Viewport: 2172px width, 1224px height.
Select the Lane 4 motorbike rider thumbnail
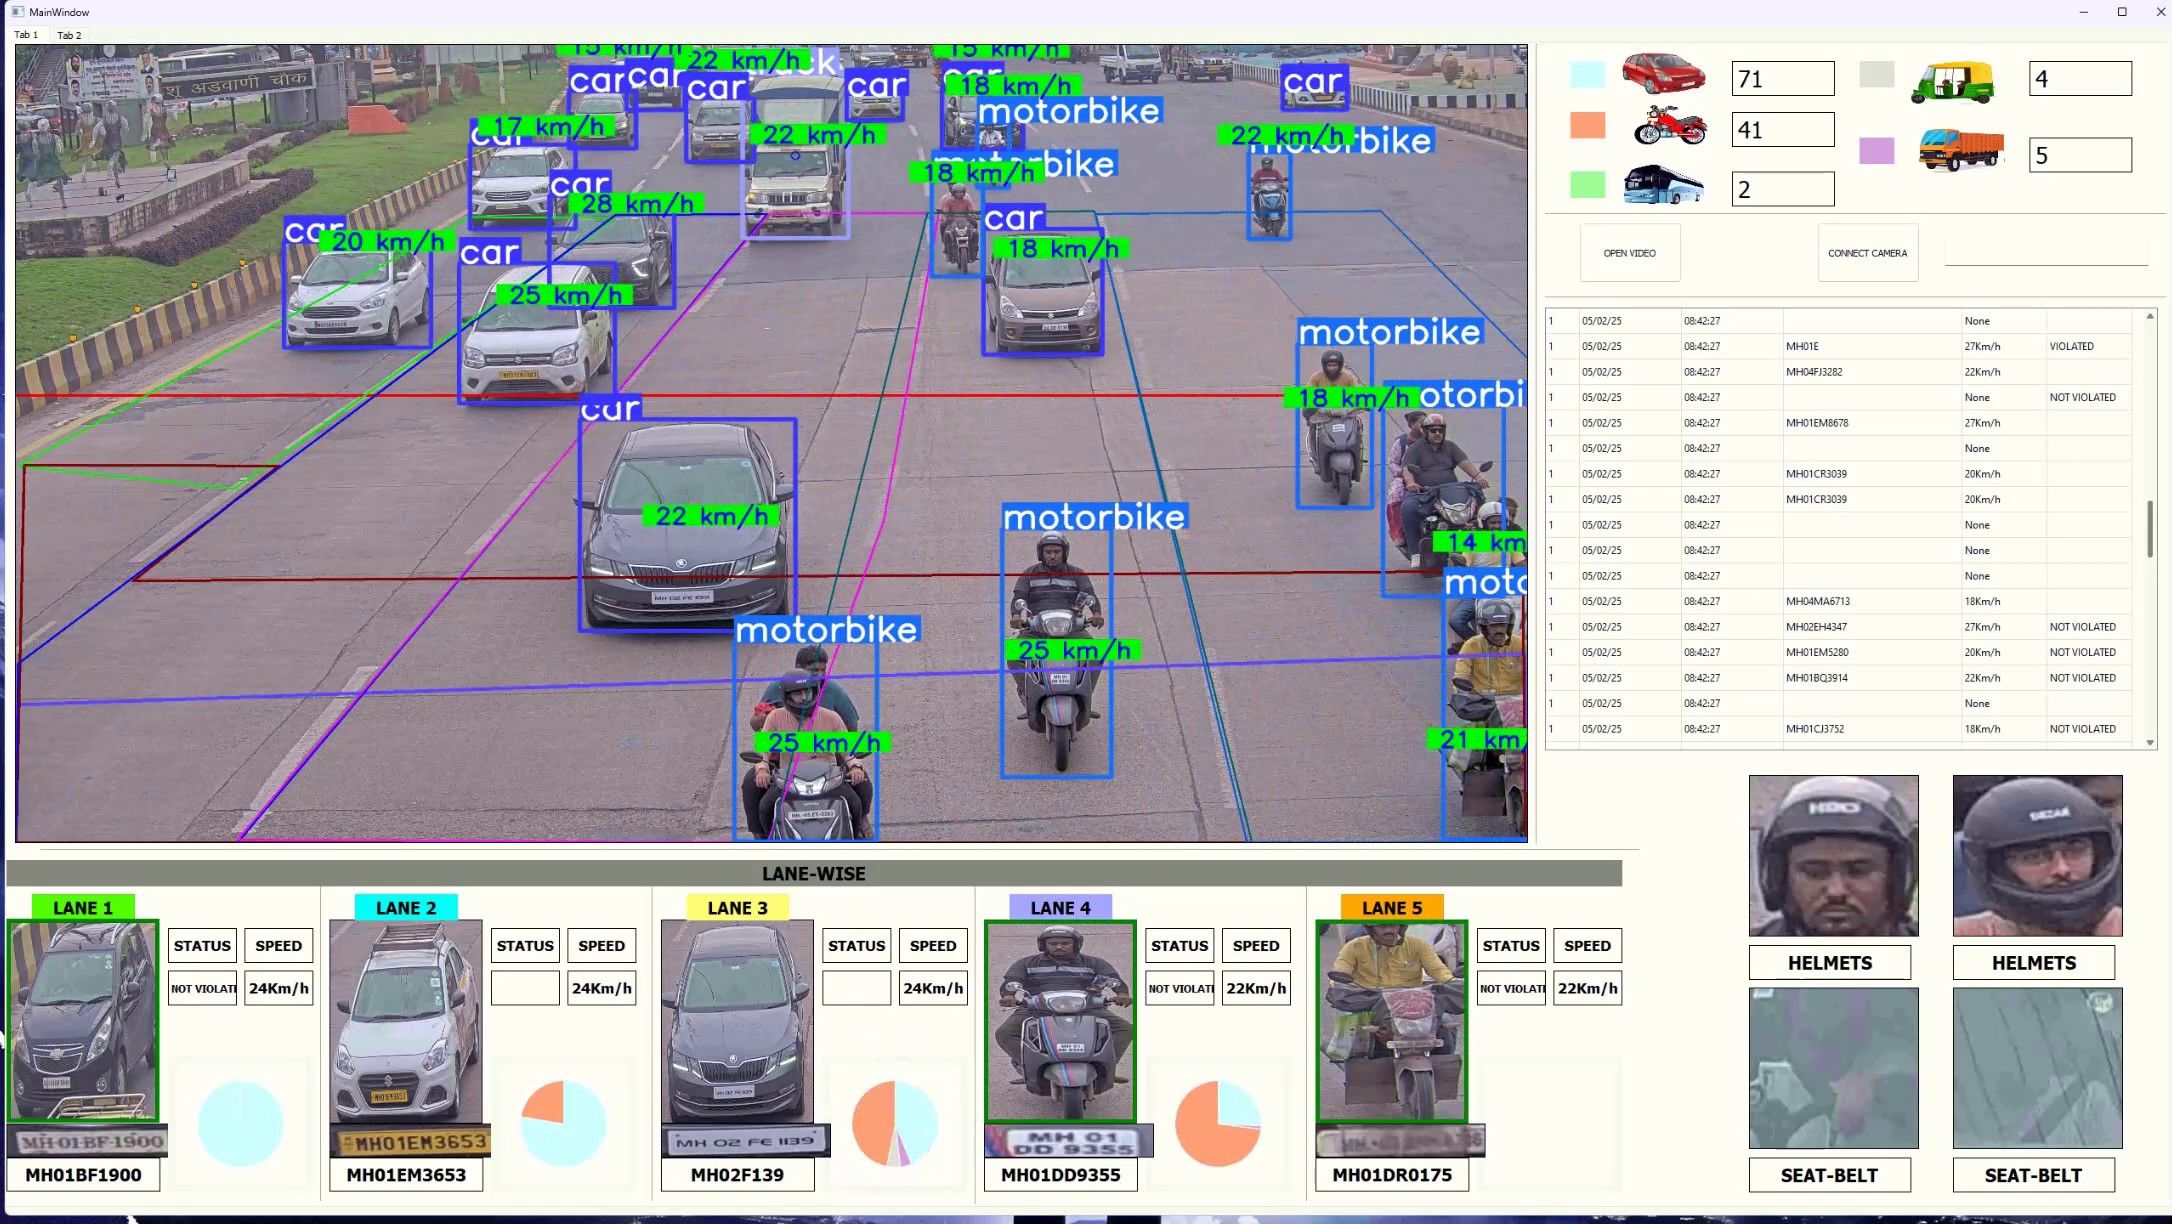coord(1061,1021)
